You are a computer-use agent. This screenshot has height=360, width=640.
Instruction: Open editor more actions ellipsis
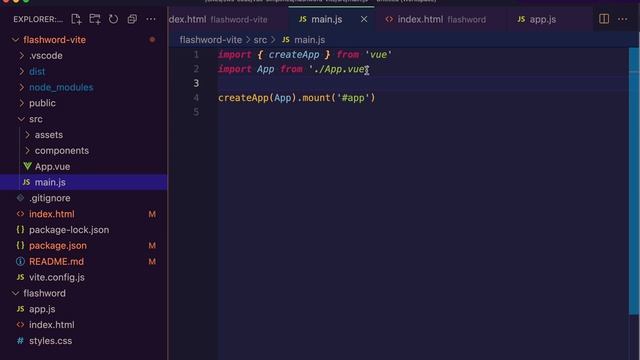623,19
